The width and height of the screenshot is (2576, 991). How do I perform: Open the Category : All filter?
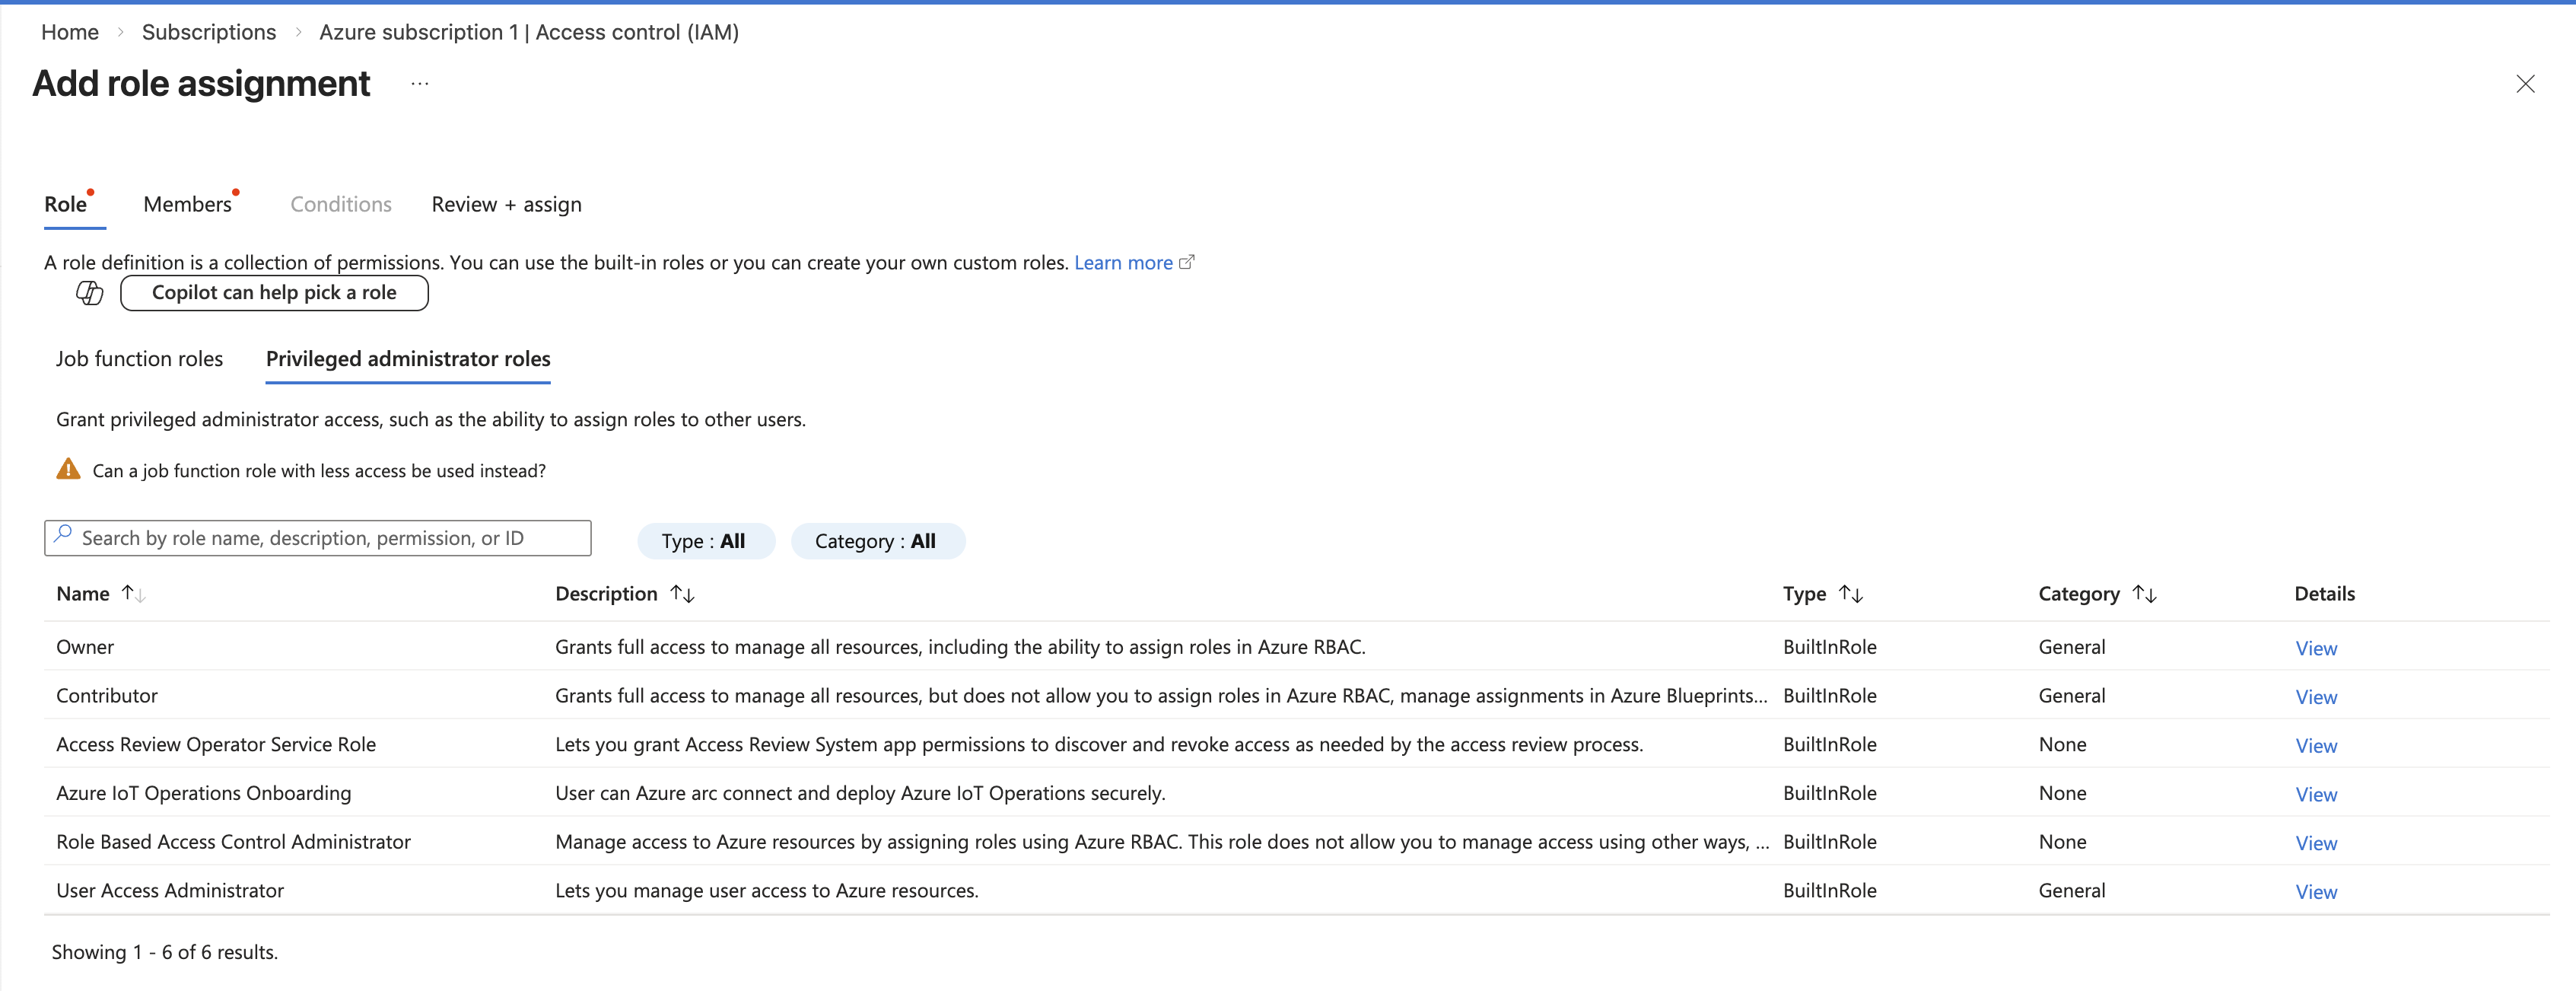877,540
